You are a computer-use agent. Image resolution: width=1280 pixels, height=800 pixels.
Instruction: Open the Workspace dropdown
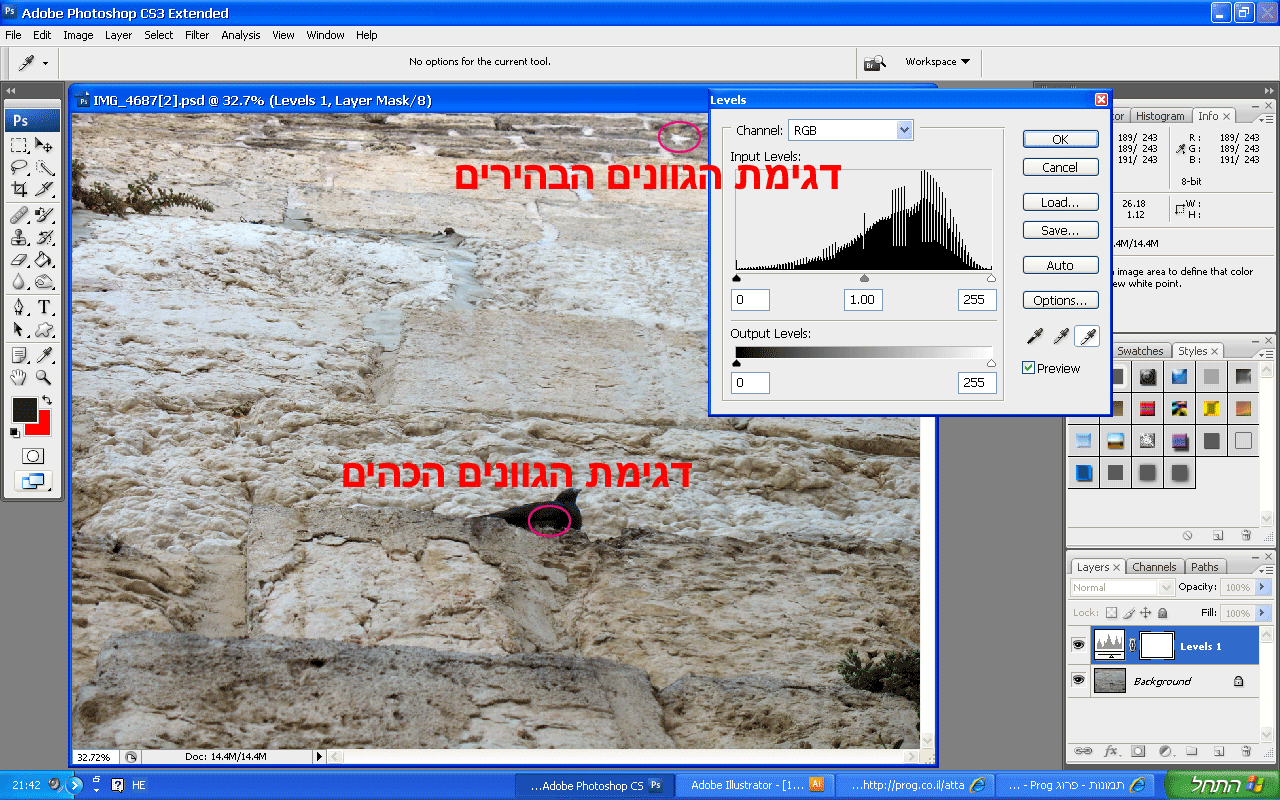click(x=937, y=62)
